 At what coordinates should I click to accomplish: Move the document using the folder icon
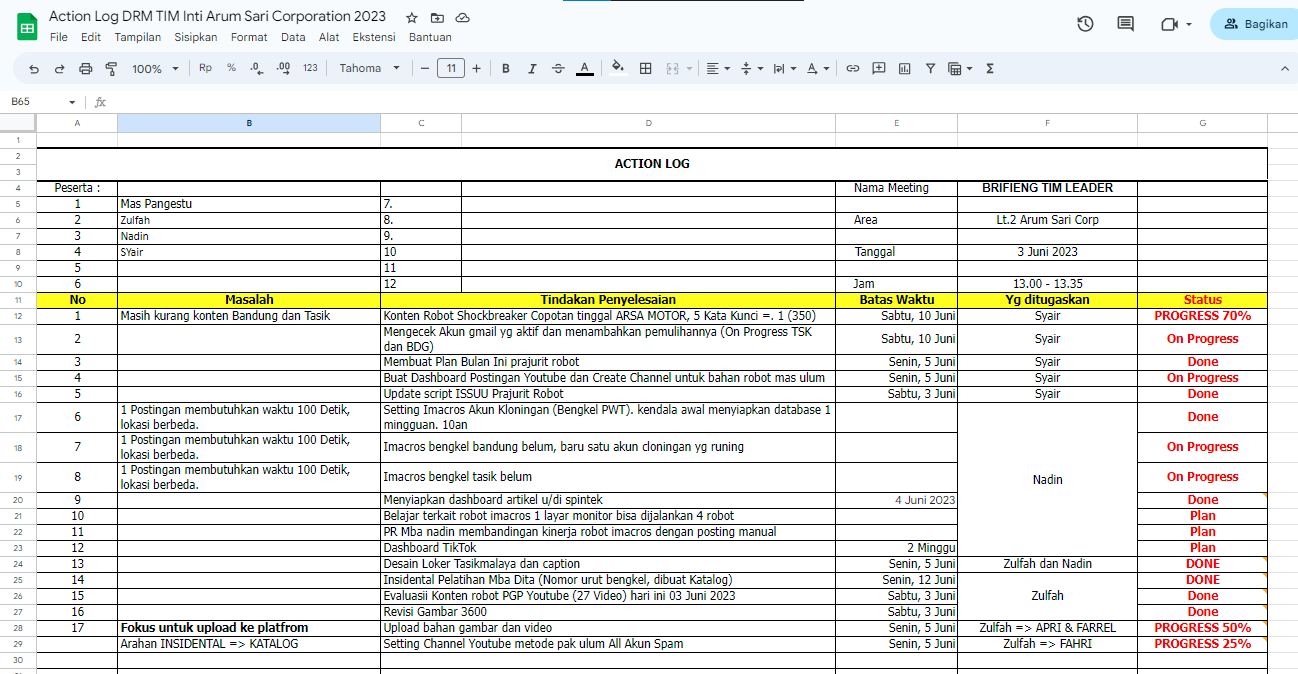click(437, 18)
